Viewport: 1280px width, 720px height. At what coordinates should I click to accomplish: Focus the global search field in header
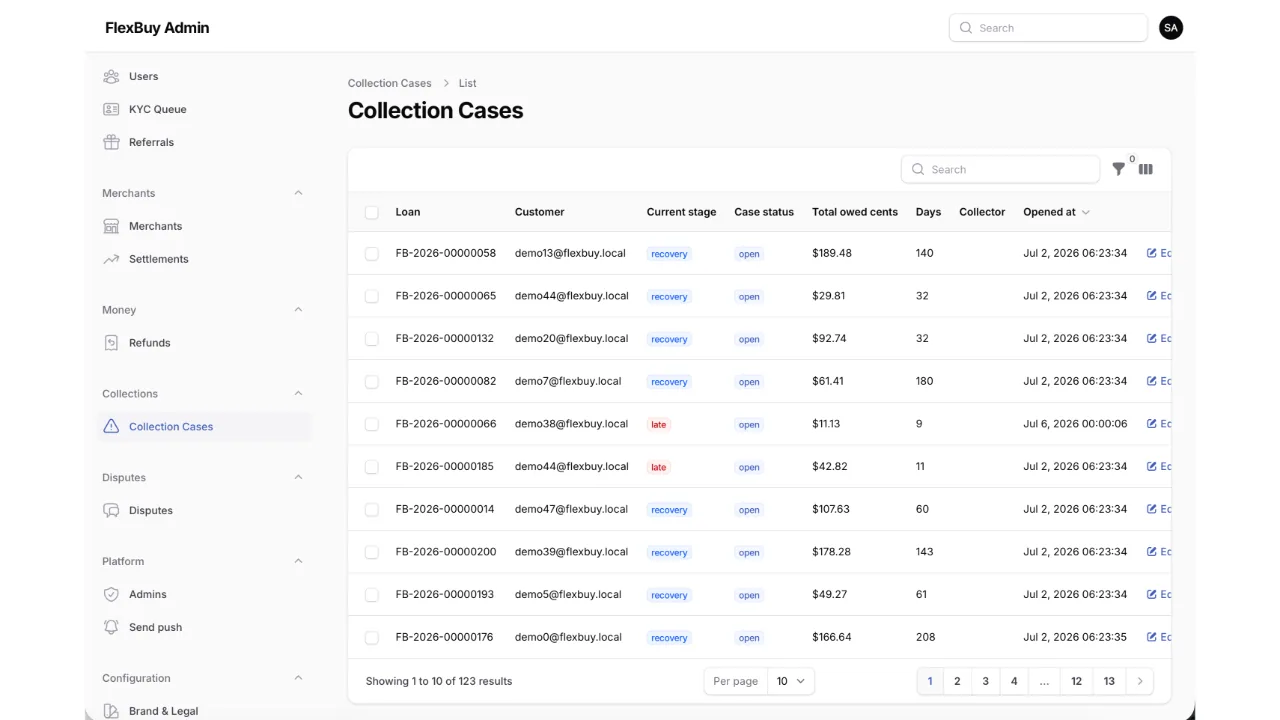(1048, 28)
